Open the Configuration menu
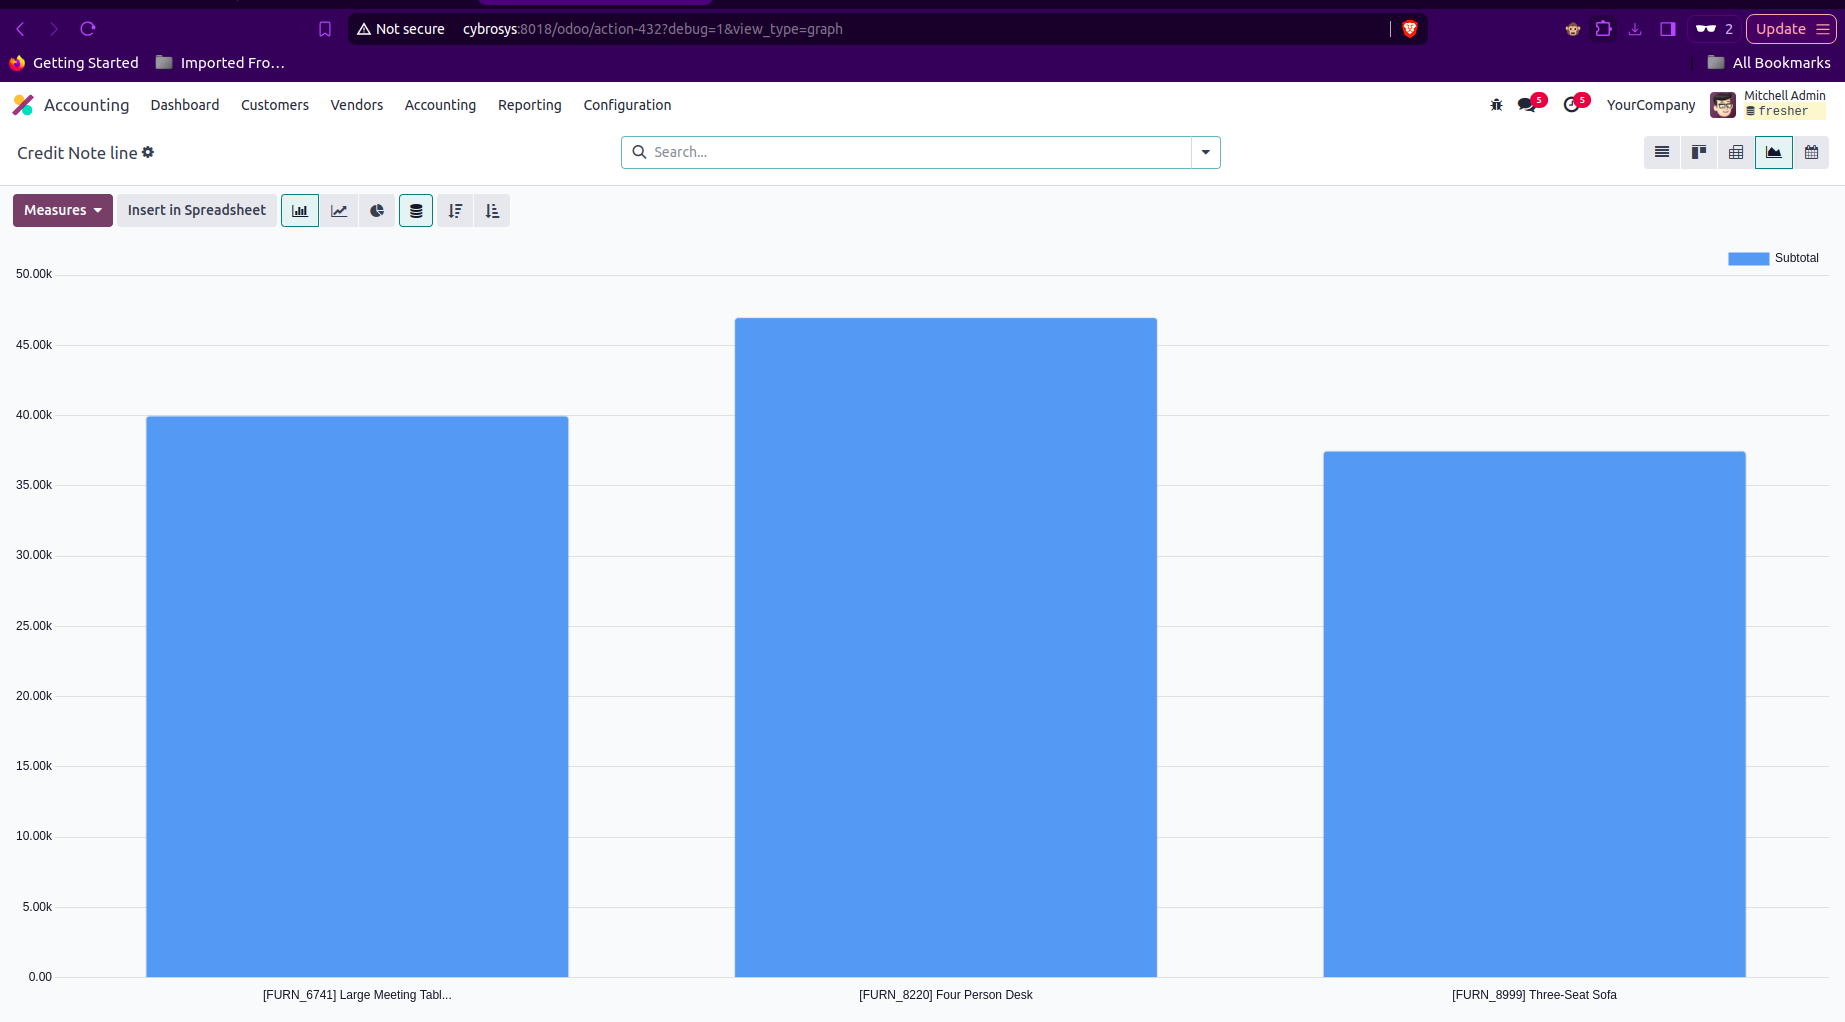 pos(627,105)
